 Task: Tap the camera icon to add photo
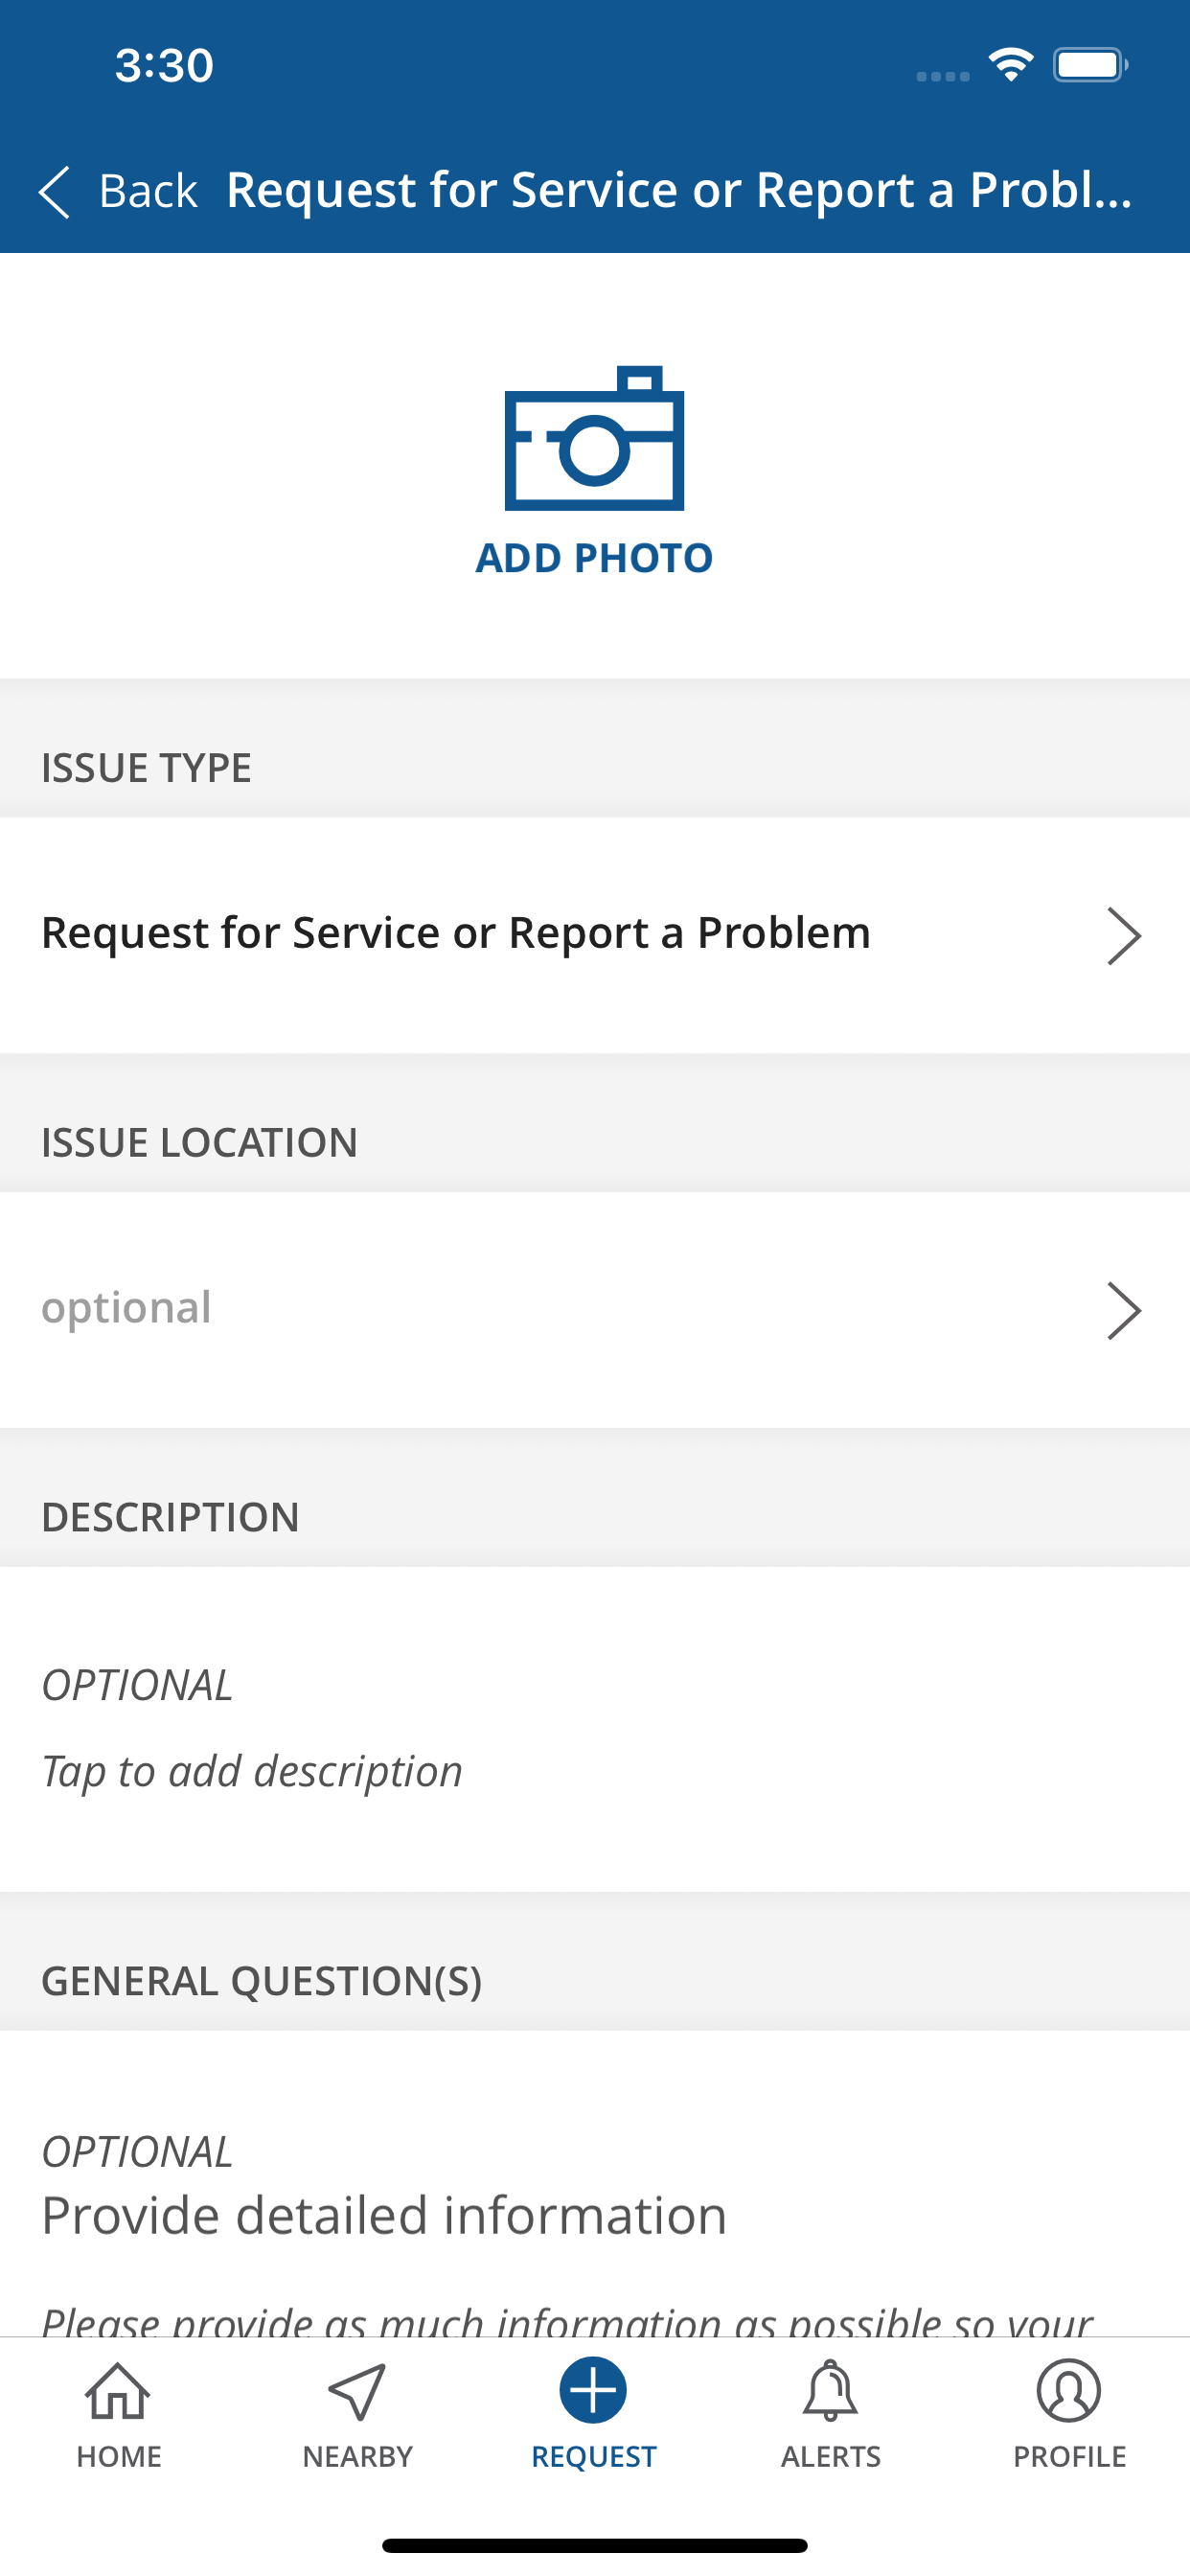[x=594, y=440]
